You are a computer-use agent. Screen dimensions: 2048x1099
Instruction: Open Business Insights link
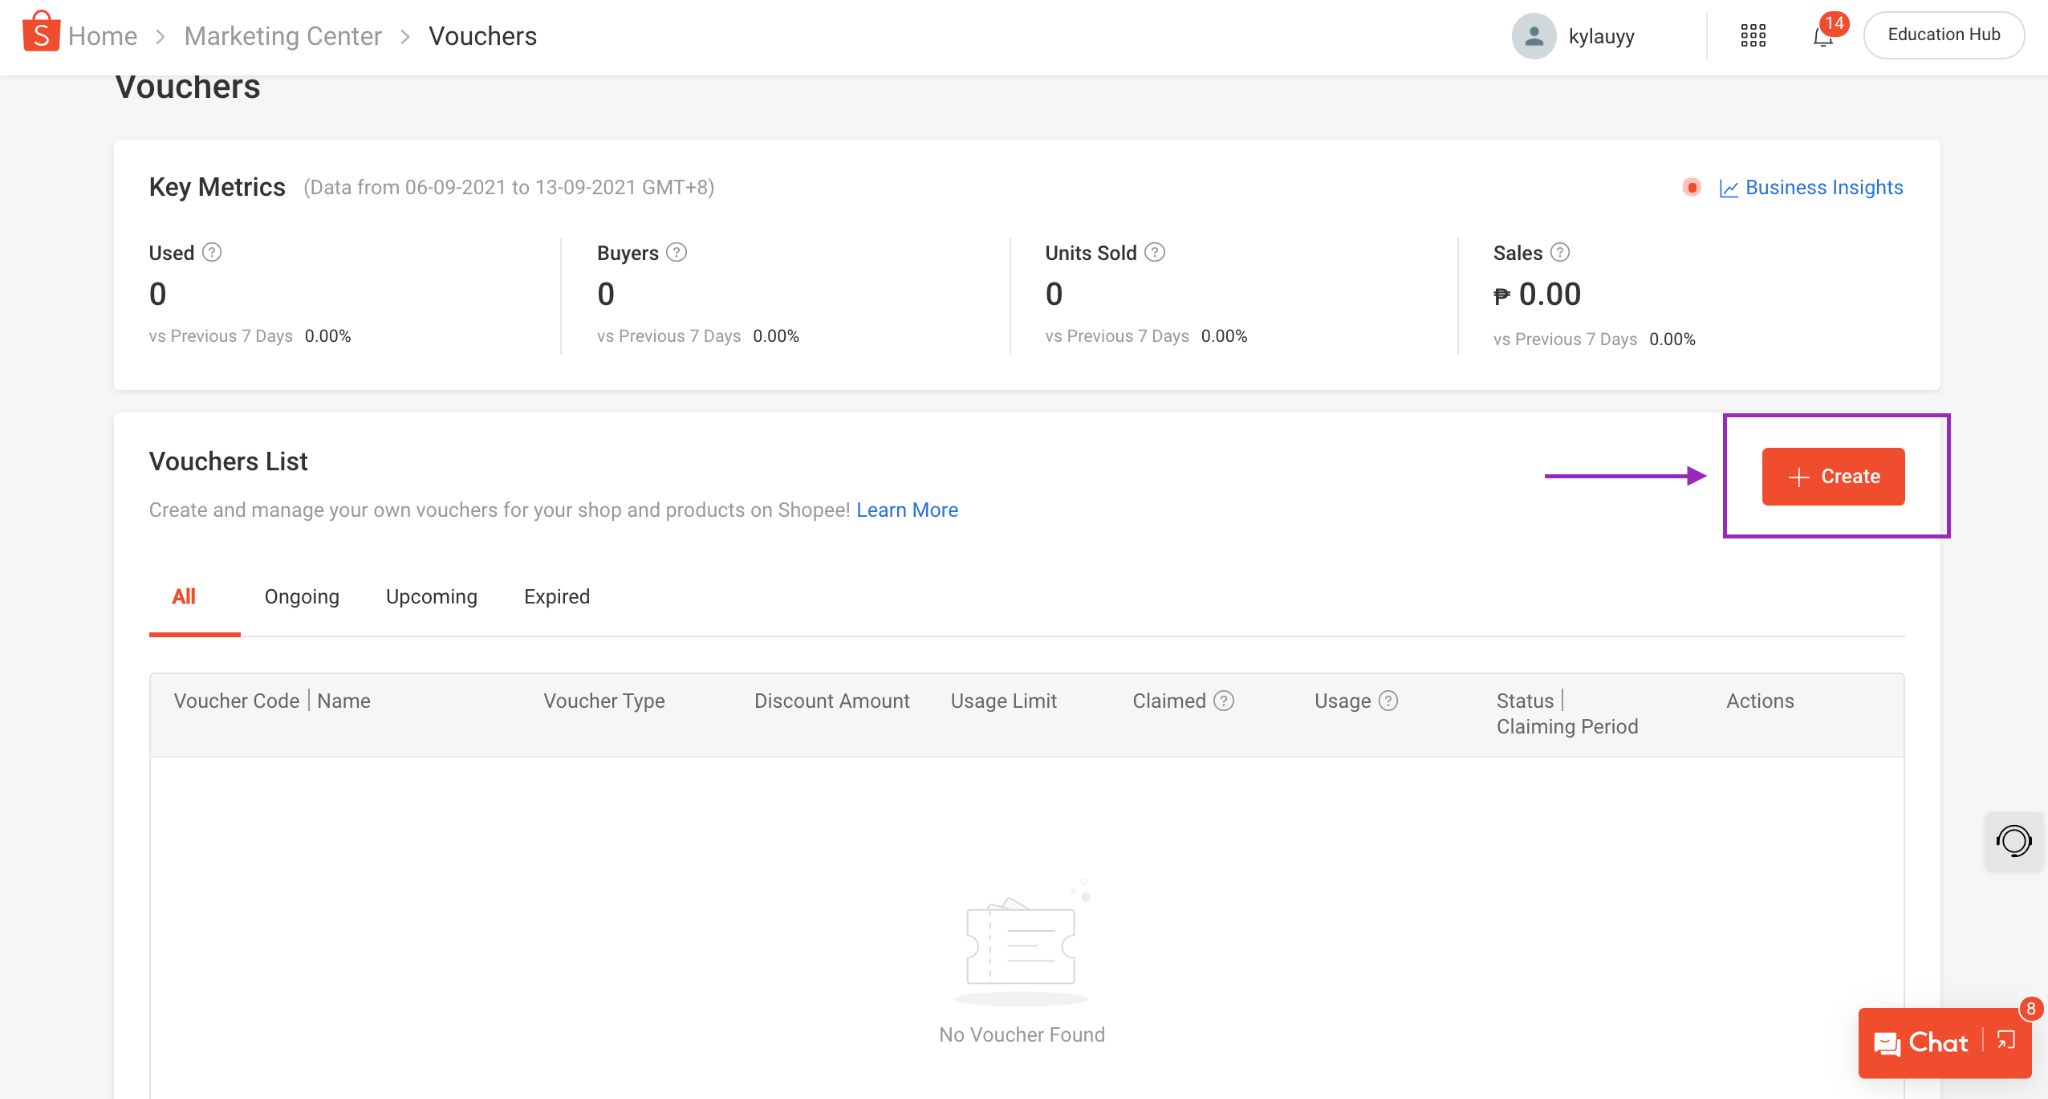1824,187
